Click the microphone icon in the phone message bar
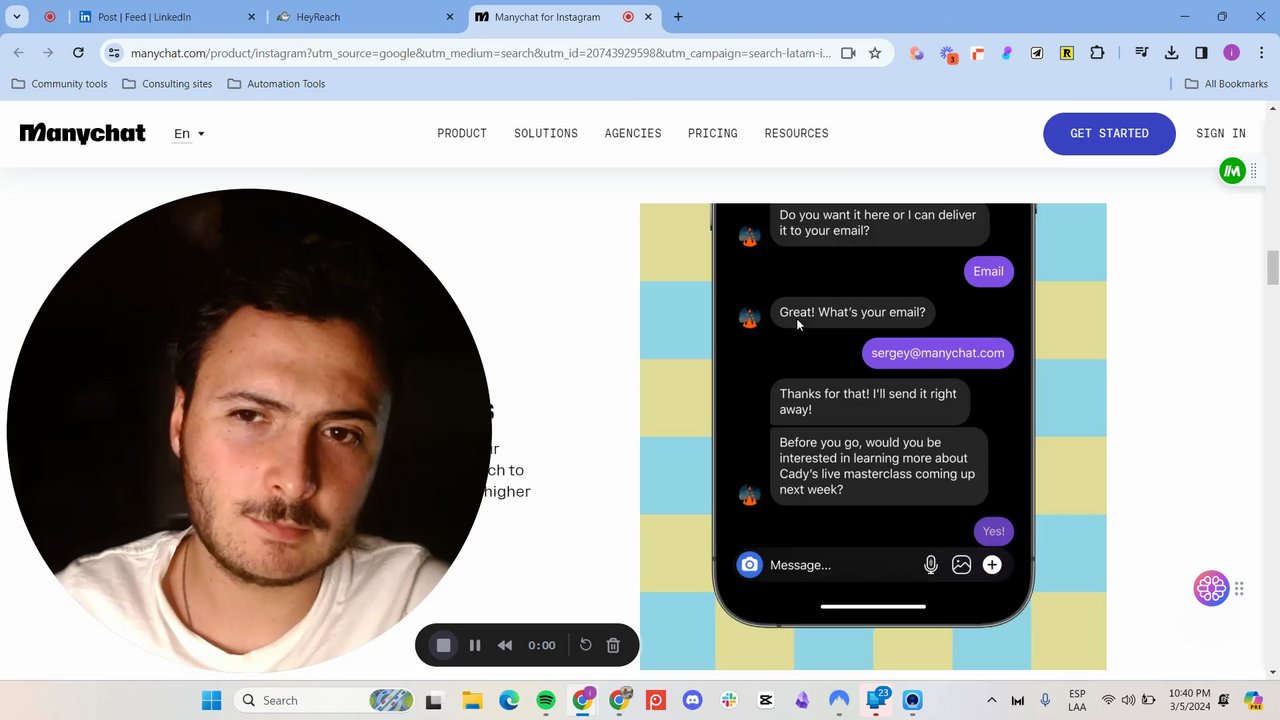Viewport: 1280px width, 720px height. 931,565
